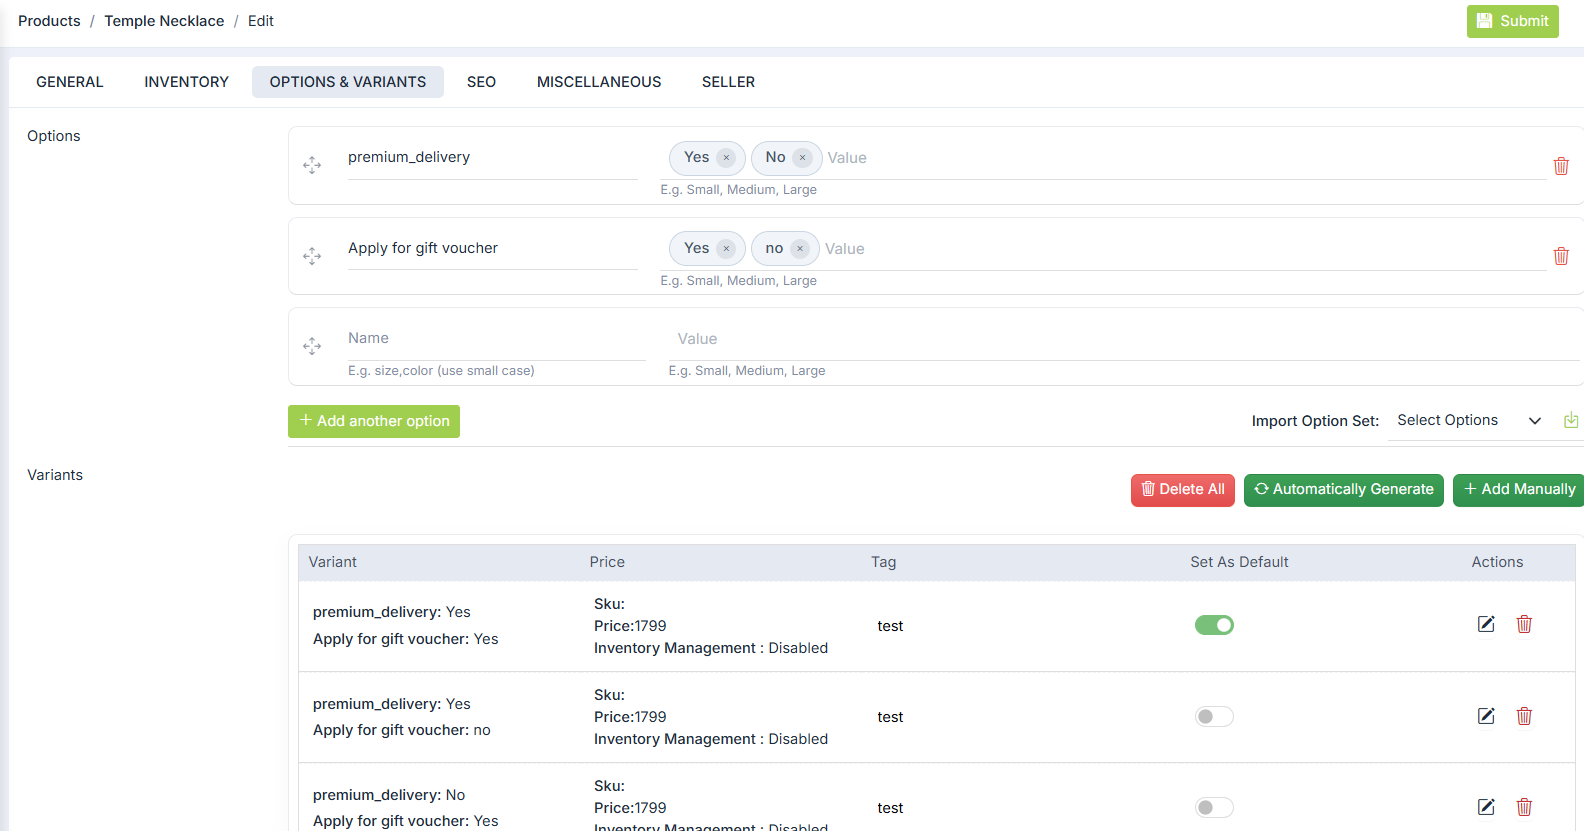
Task: Click the Submit button
Action: (x=1512, y=21)
